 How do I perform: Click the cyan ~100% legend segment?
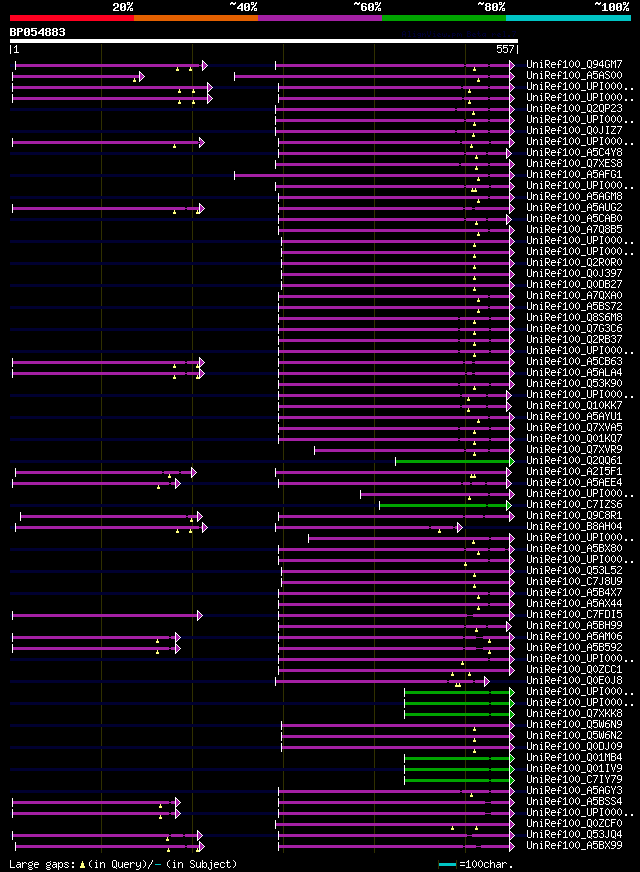point(568,18)
